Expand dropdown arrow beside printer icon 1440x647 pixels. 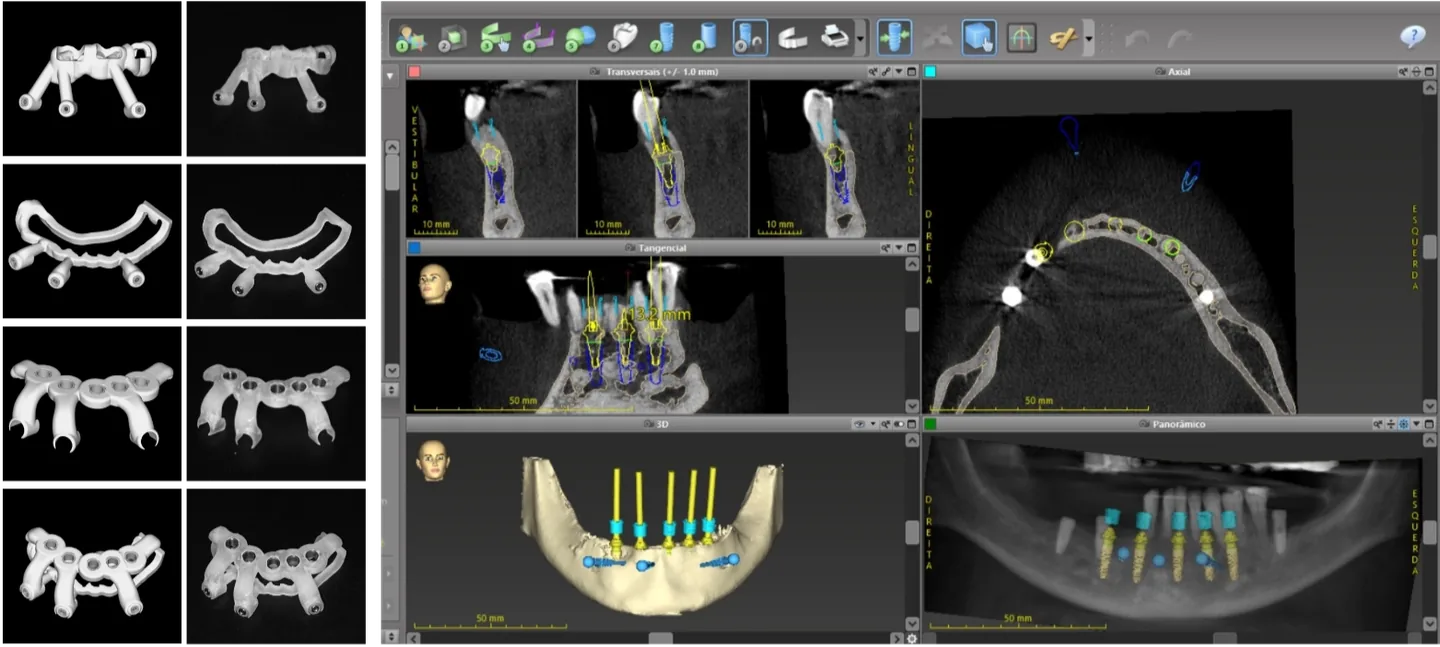[x=861, y=38]
